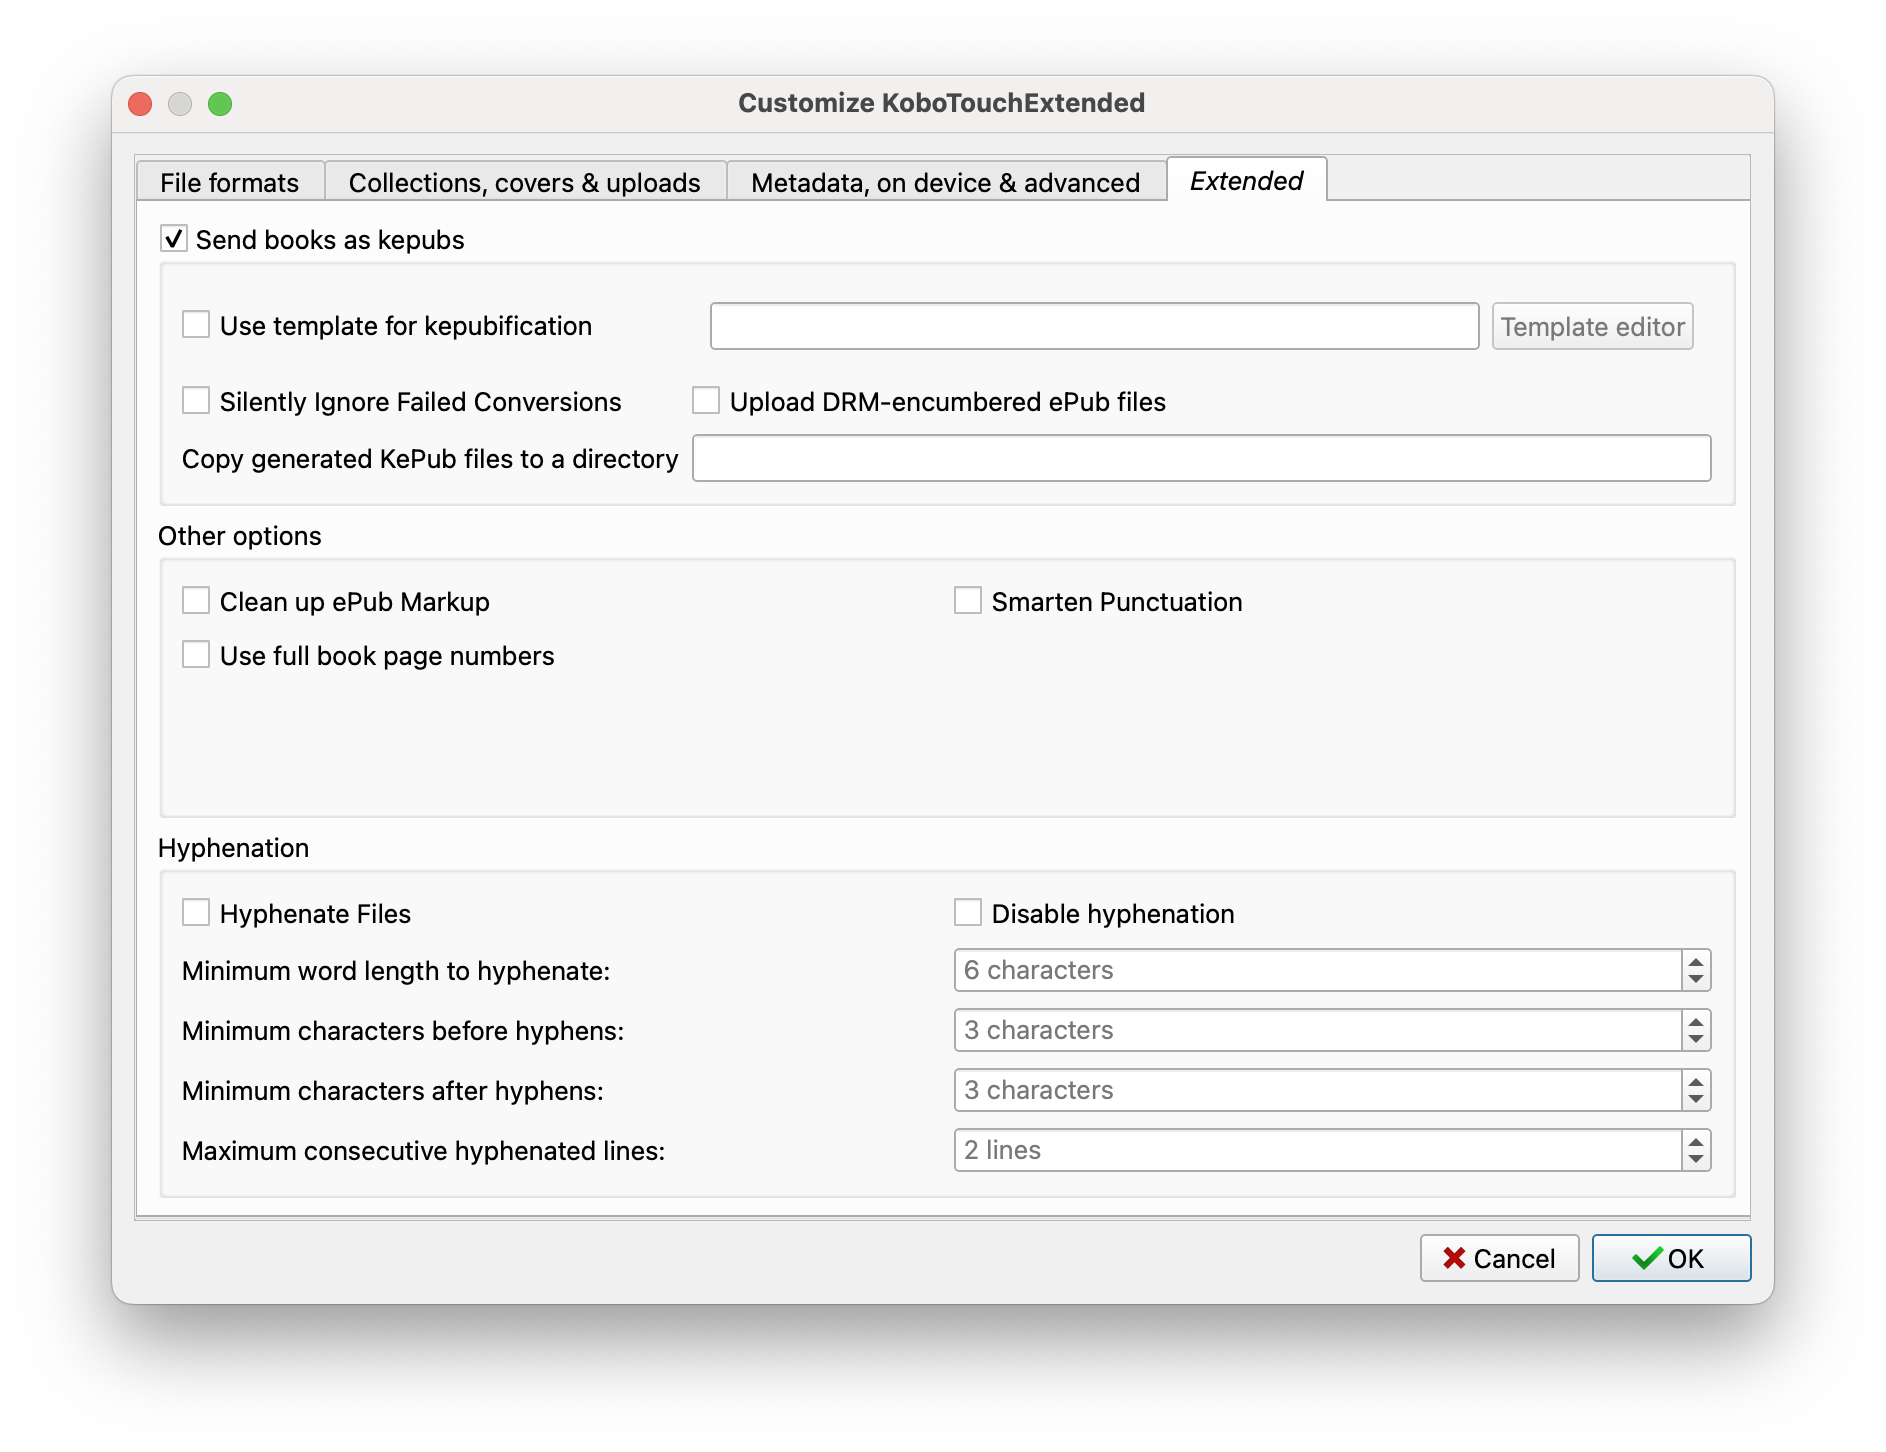Cancel the customization dialog
Screen dimensions: 1886x1452
[x=1499, y=1258]
